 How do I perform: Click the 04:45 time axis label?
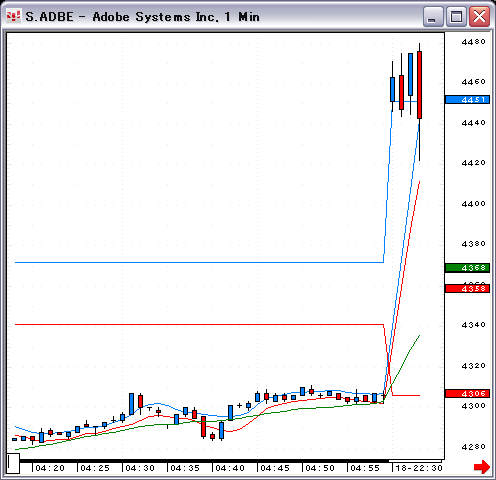[275, 468]
